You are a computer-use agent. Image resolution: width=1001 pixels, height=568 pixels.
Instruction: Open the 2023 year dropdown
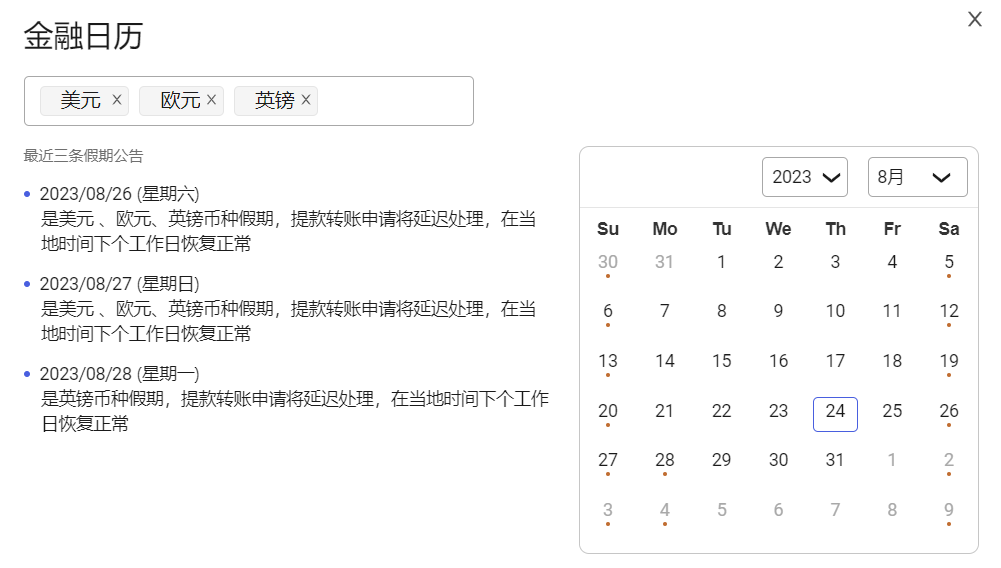coord(804,177)
